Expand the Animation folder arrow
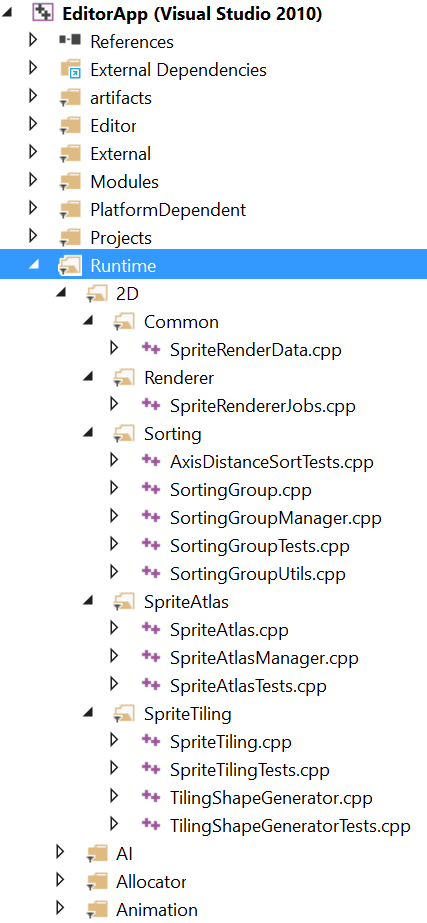Image resolution: width=427 pixels, height=923 pixels. click(59, 908)
